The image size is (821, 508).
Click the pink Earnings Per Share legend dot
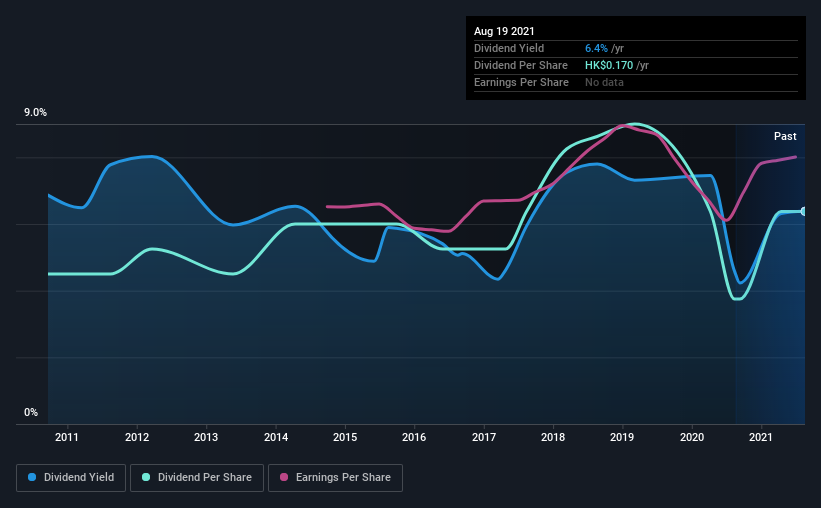[x=284, y=477]
